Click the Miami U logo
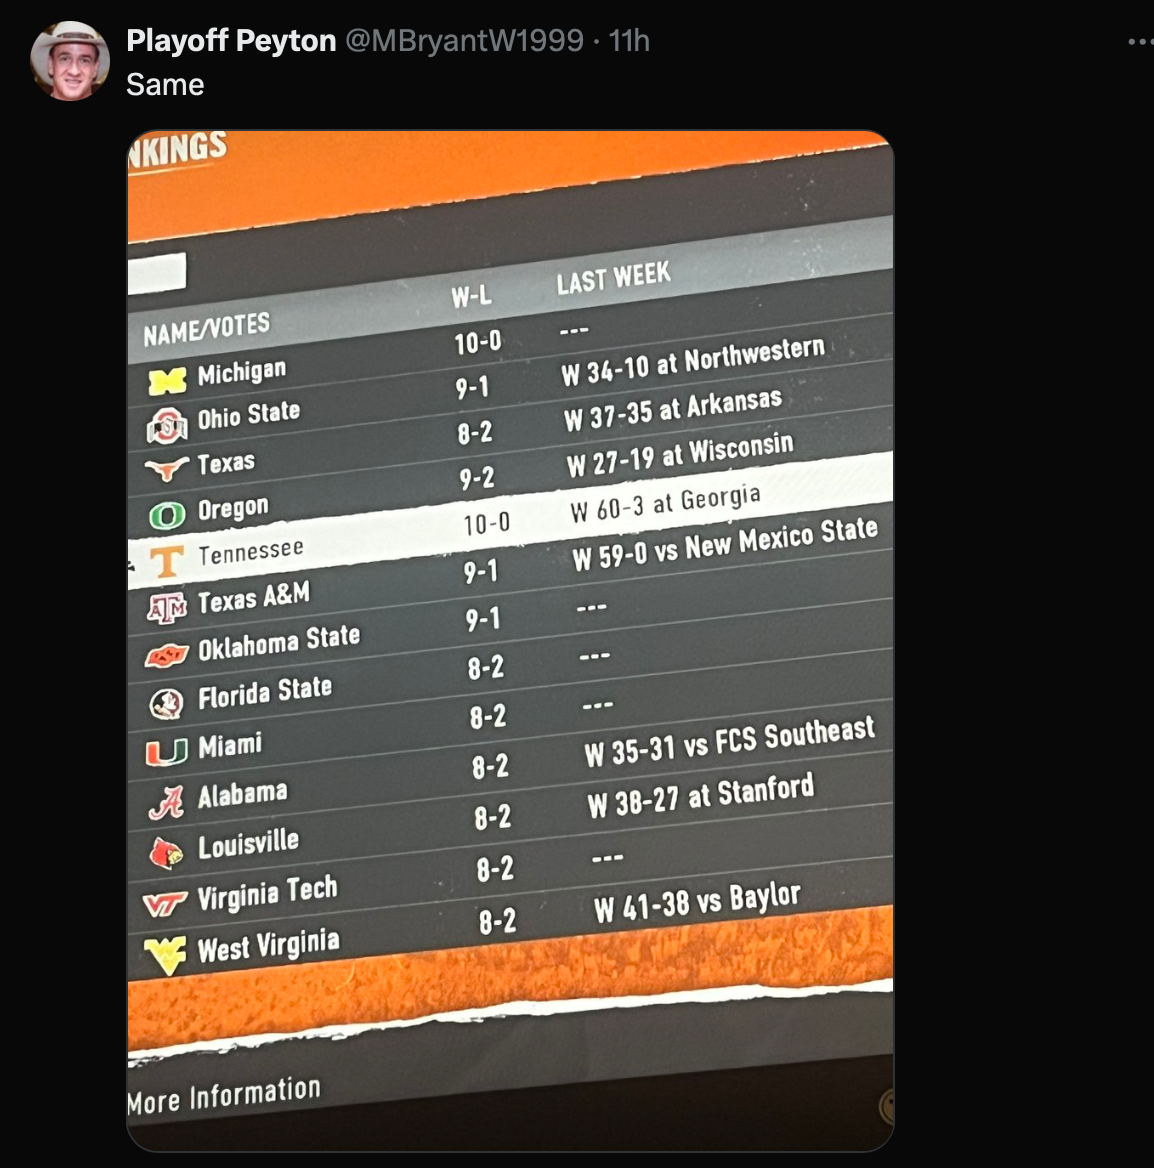The width and height of the screenshot is (1154, 1168). click(x=166, y=752)
